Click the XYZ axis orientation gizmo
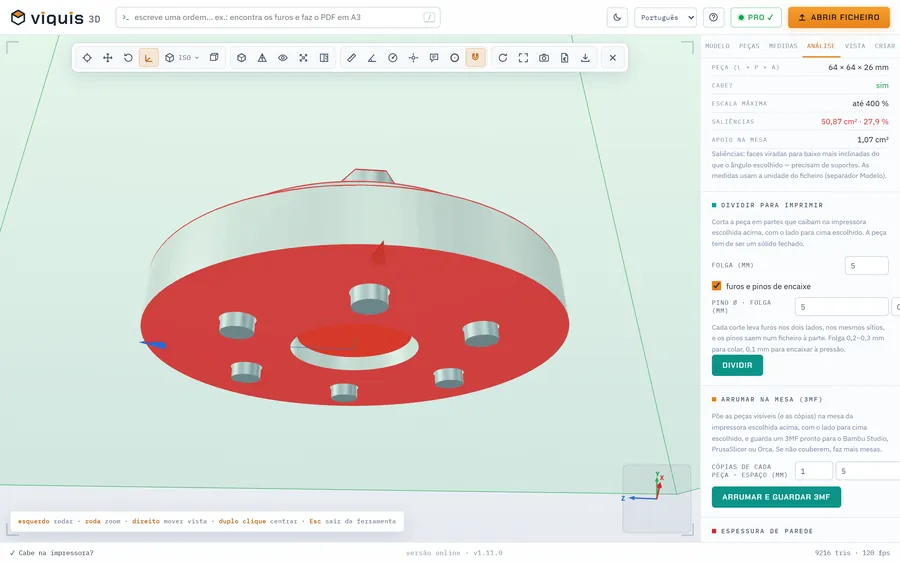This screenshot has height=562, width=900. click(657, 499)
